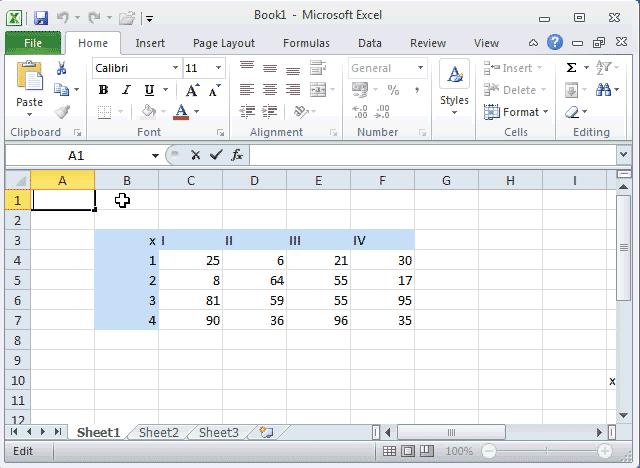640x468 pixels.
Task: Click the Insert Function fx icon
Action: pyautogui.click(x=237, y=155)
